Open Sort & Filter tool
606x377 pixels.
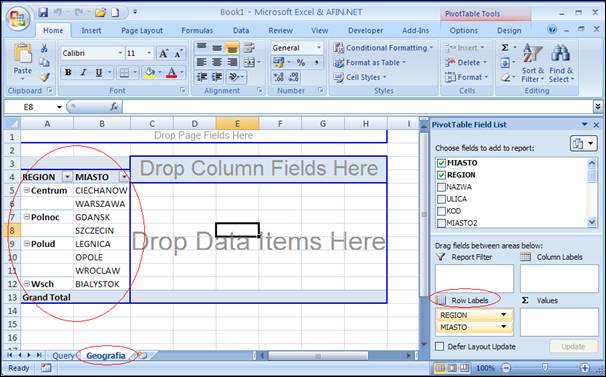tap(532, 63)
